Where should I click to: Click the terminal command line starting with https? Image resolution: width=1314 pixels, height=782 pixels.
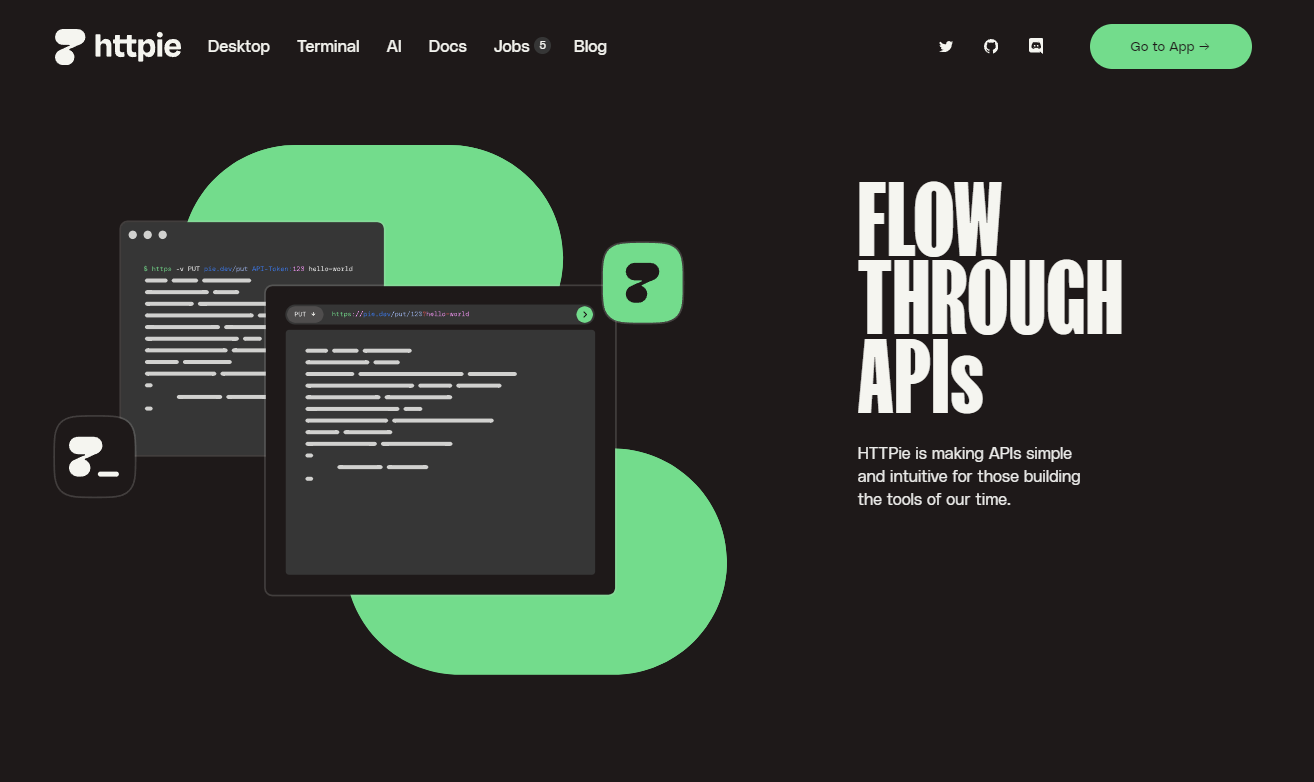pyautogui.click(x=248, y=268)
